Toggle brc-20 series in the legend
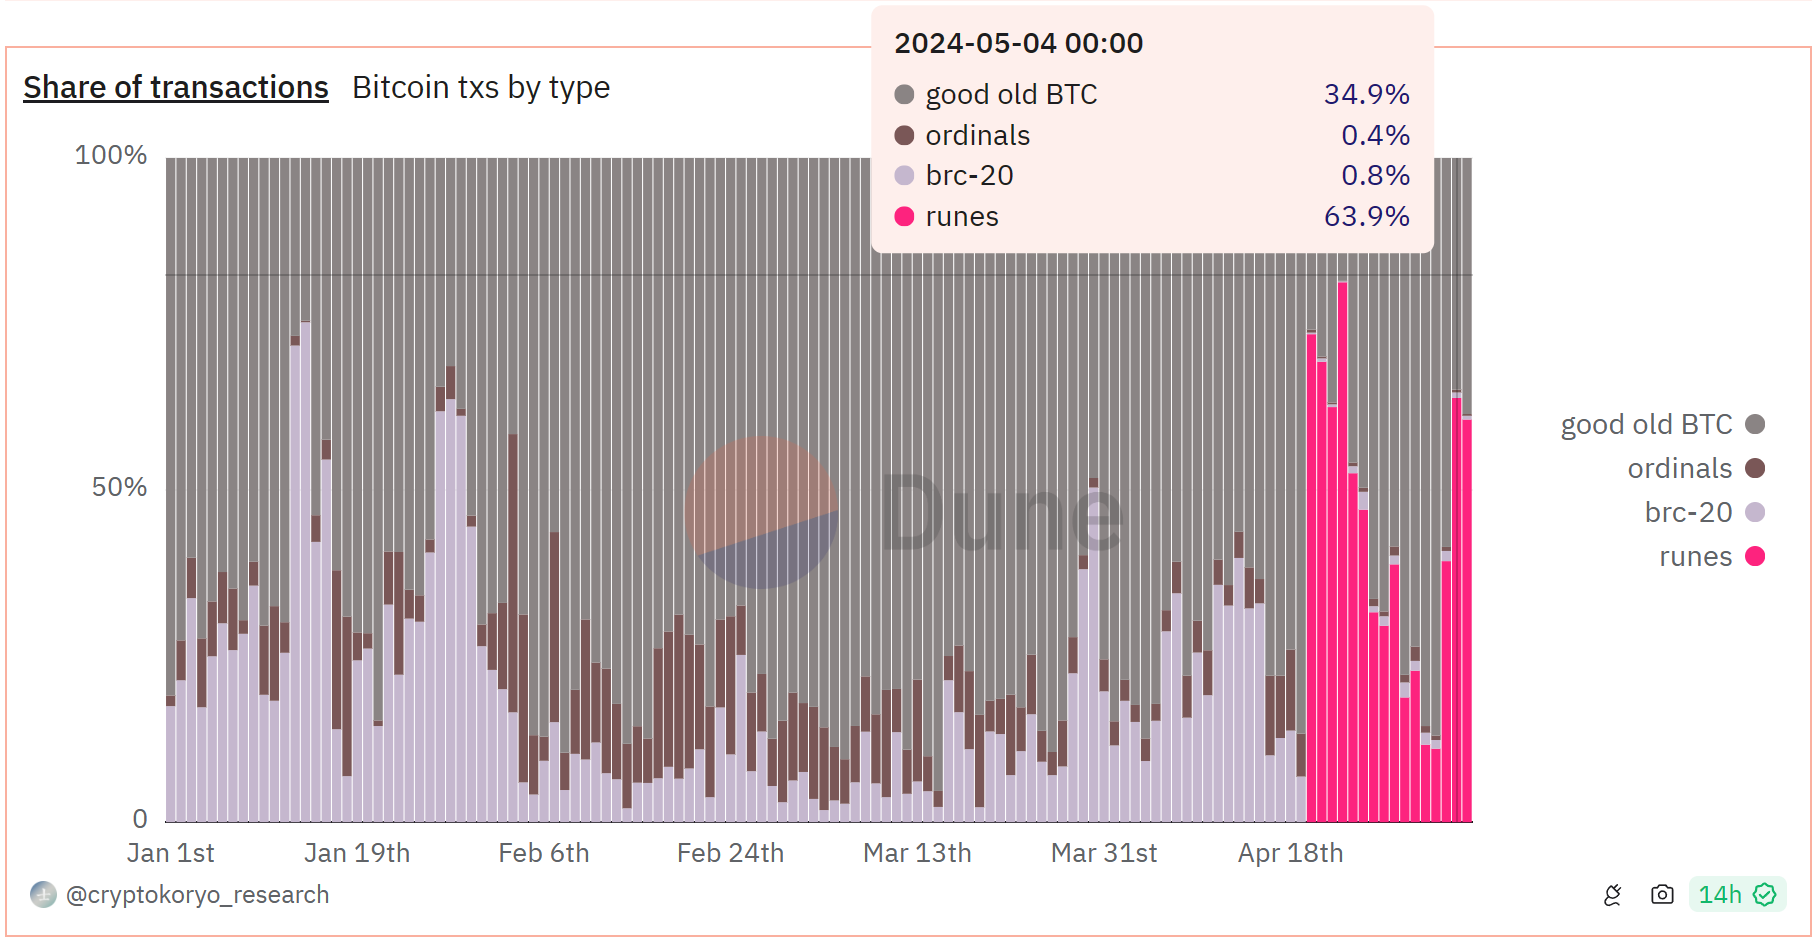This screenshot has height=940, width=1816. click(1688, 513)
